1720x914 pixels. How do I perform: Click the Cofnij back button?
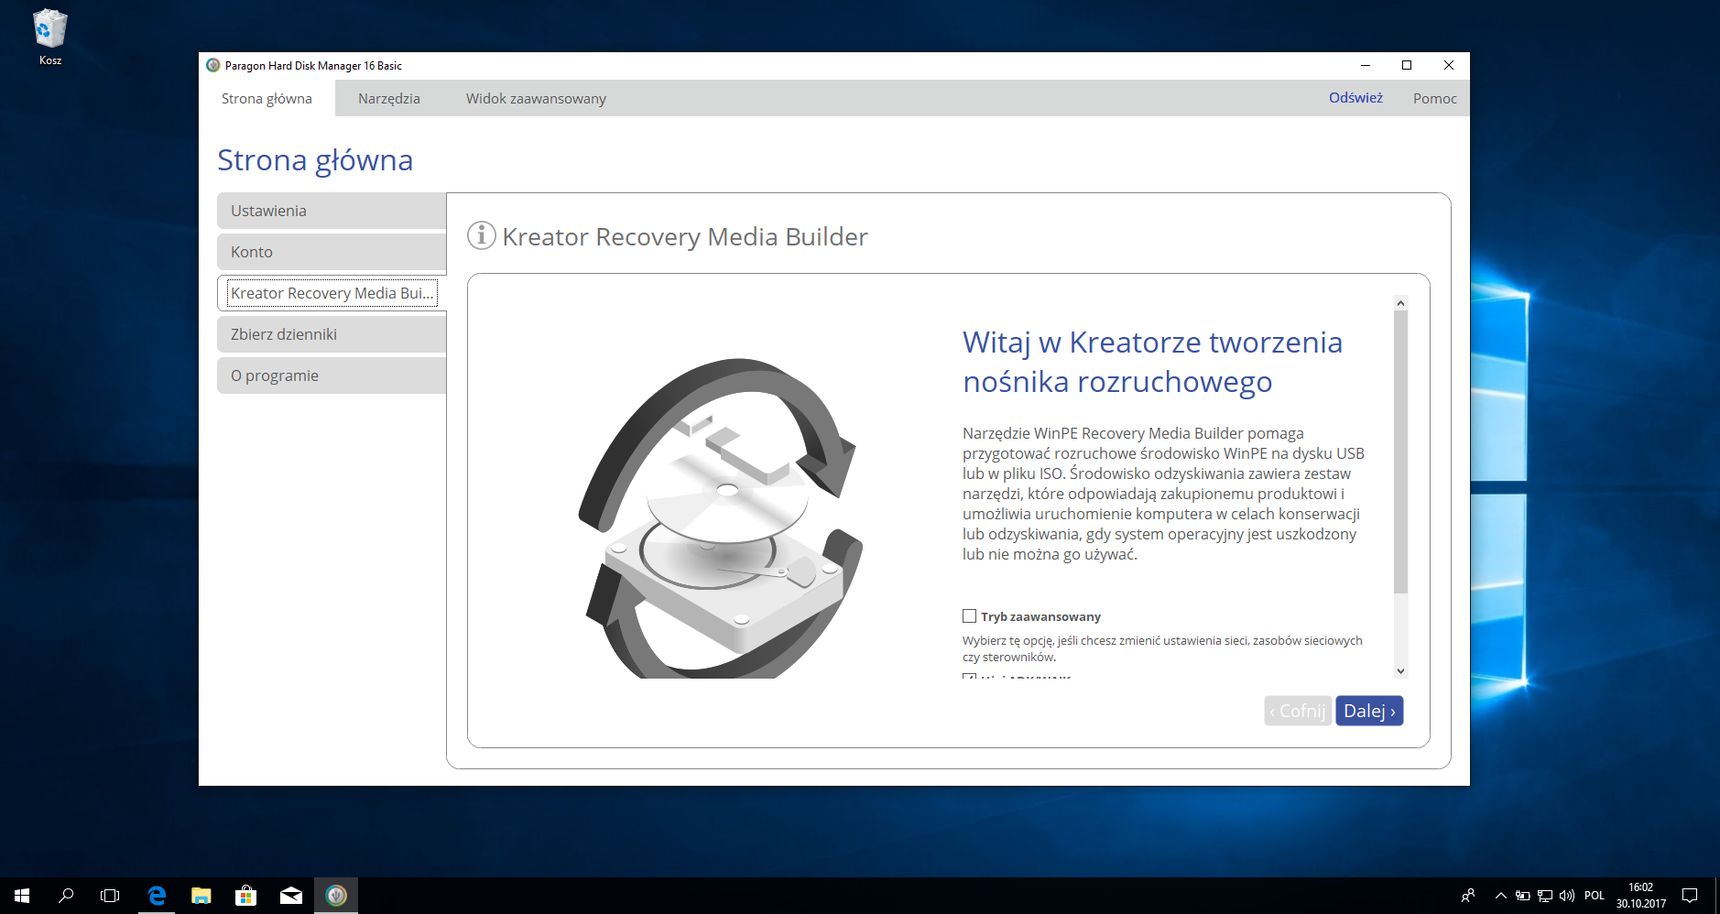1298,711
